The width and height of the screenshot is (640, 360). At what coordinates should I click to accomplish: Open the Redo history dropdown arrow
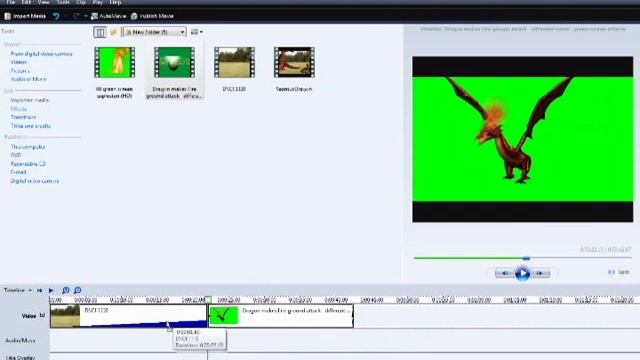86,16
